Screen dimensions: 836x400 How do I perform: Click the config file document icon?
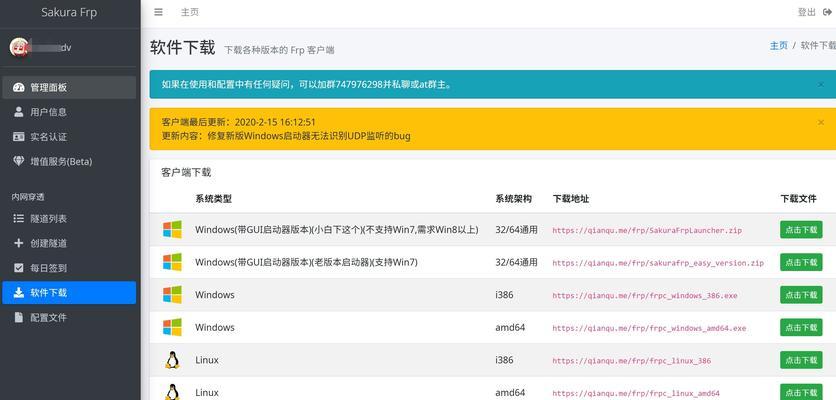coord(19,317)
